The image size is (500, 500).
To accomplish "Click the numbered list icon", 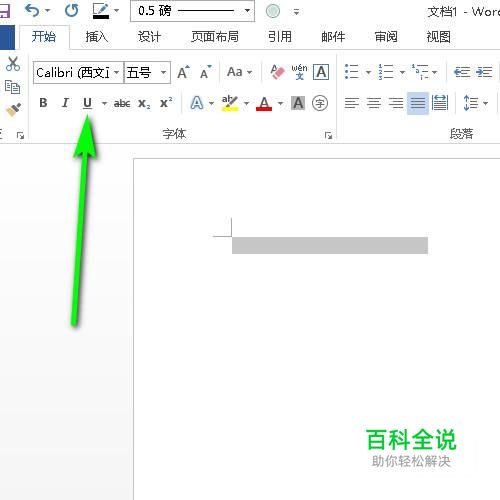I will 386,72.
